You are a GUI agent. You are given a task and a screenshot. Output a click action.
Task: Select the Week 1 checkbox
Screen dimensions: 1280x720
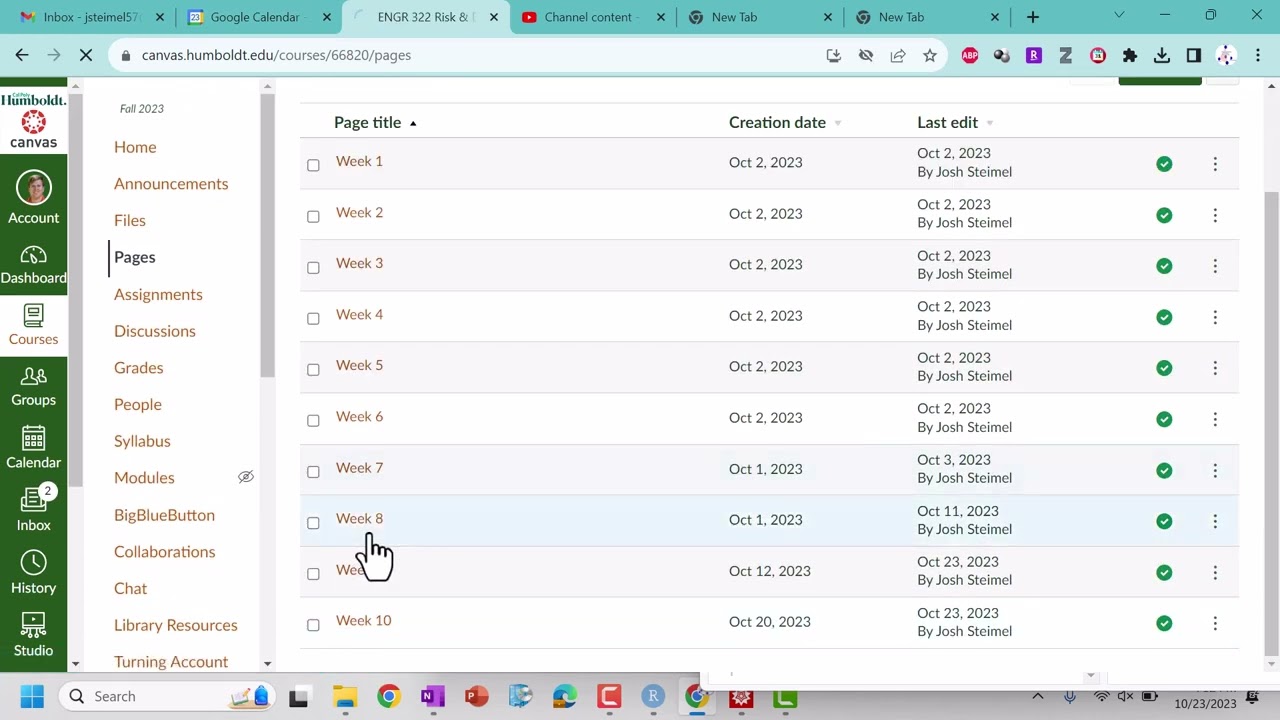click(313, 165)
